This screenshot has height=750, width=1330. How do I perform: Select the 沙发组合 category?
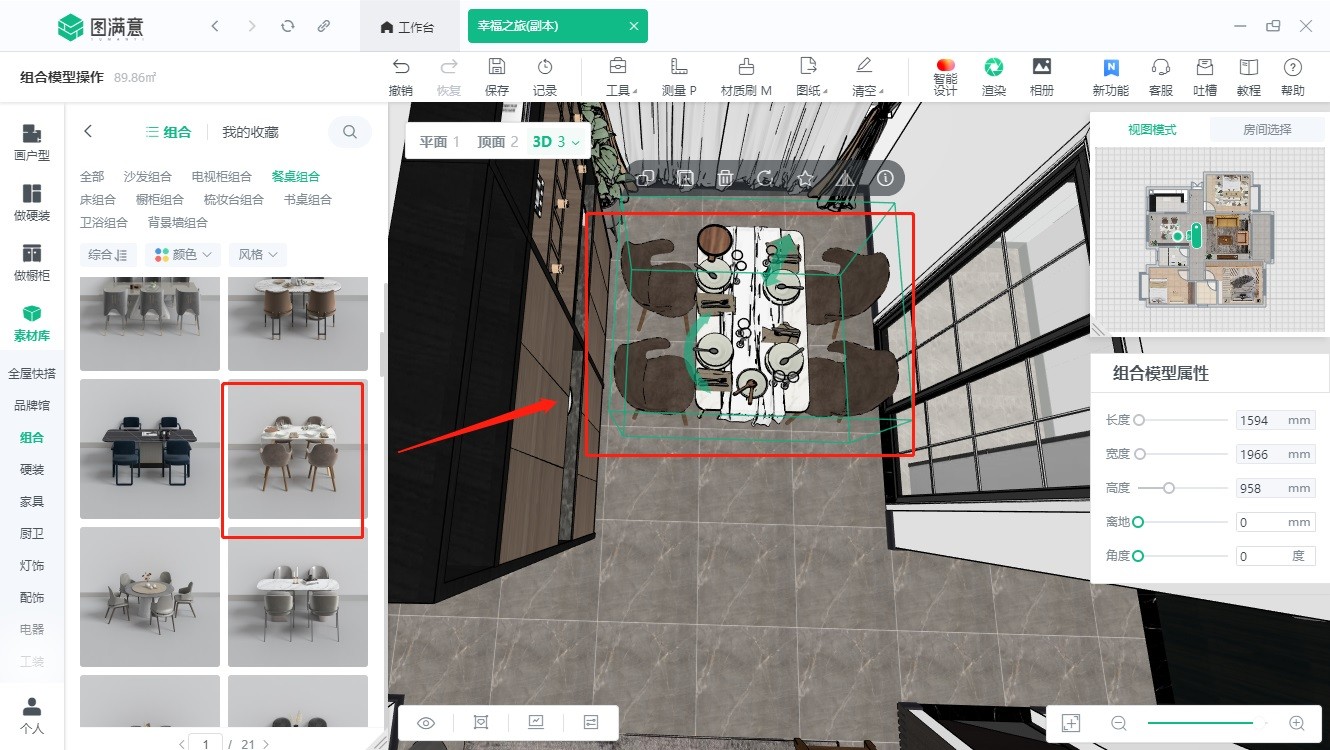click(x=148, y=176)
